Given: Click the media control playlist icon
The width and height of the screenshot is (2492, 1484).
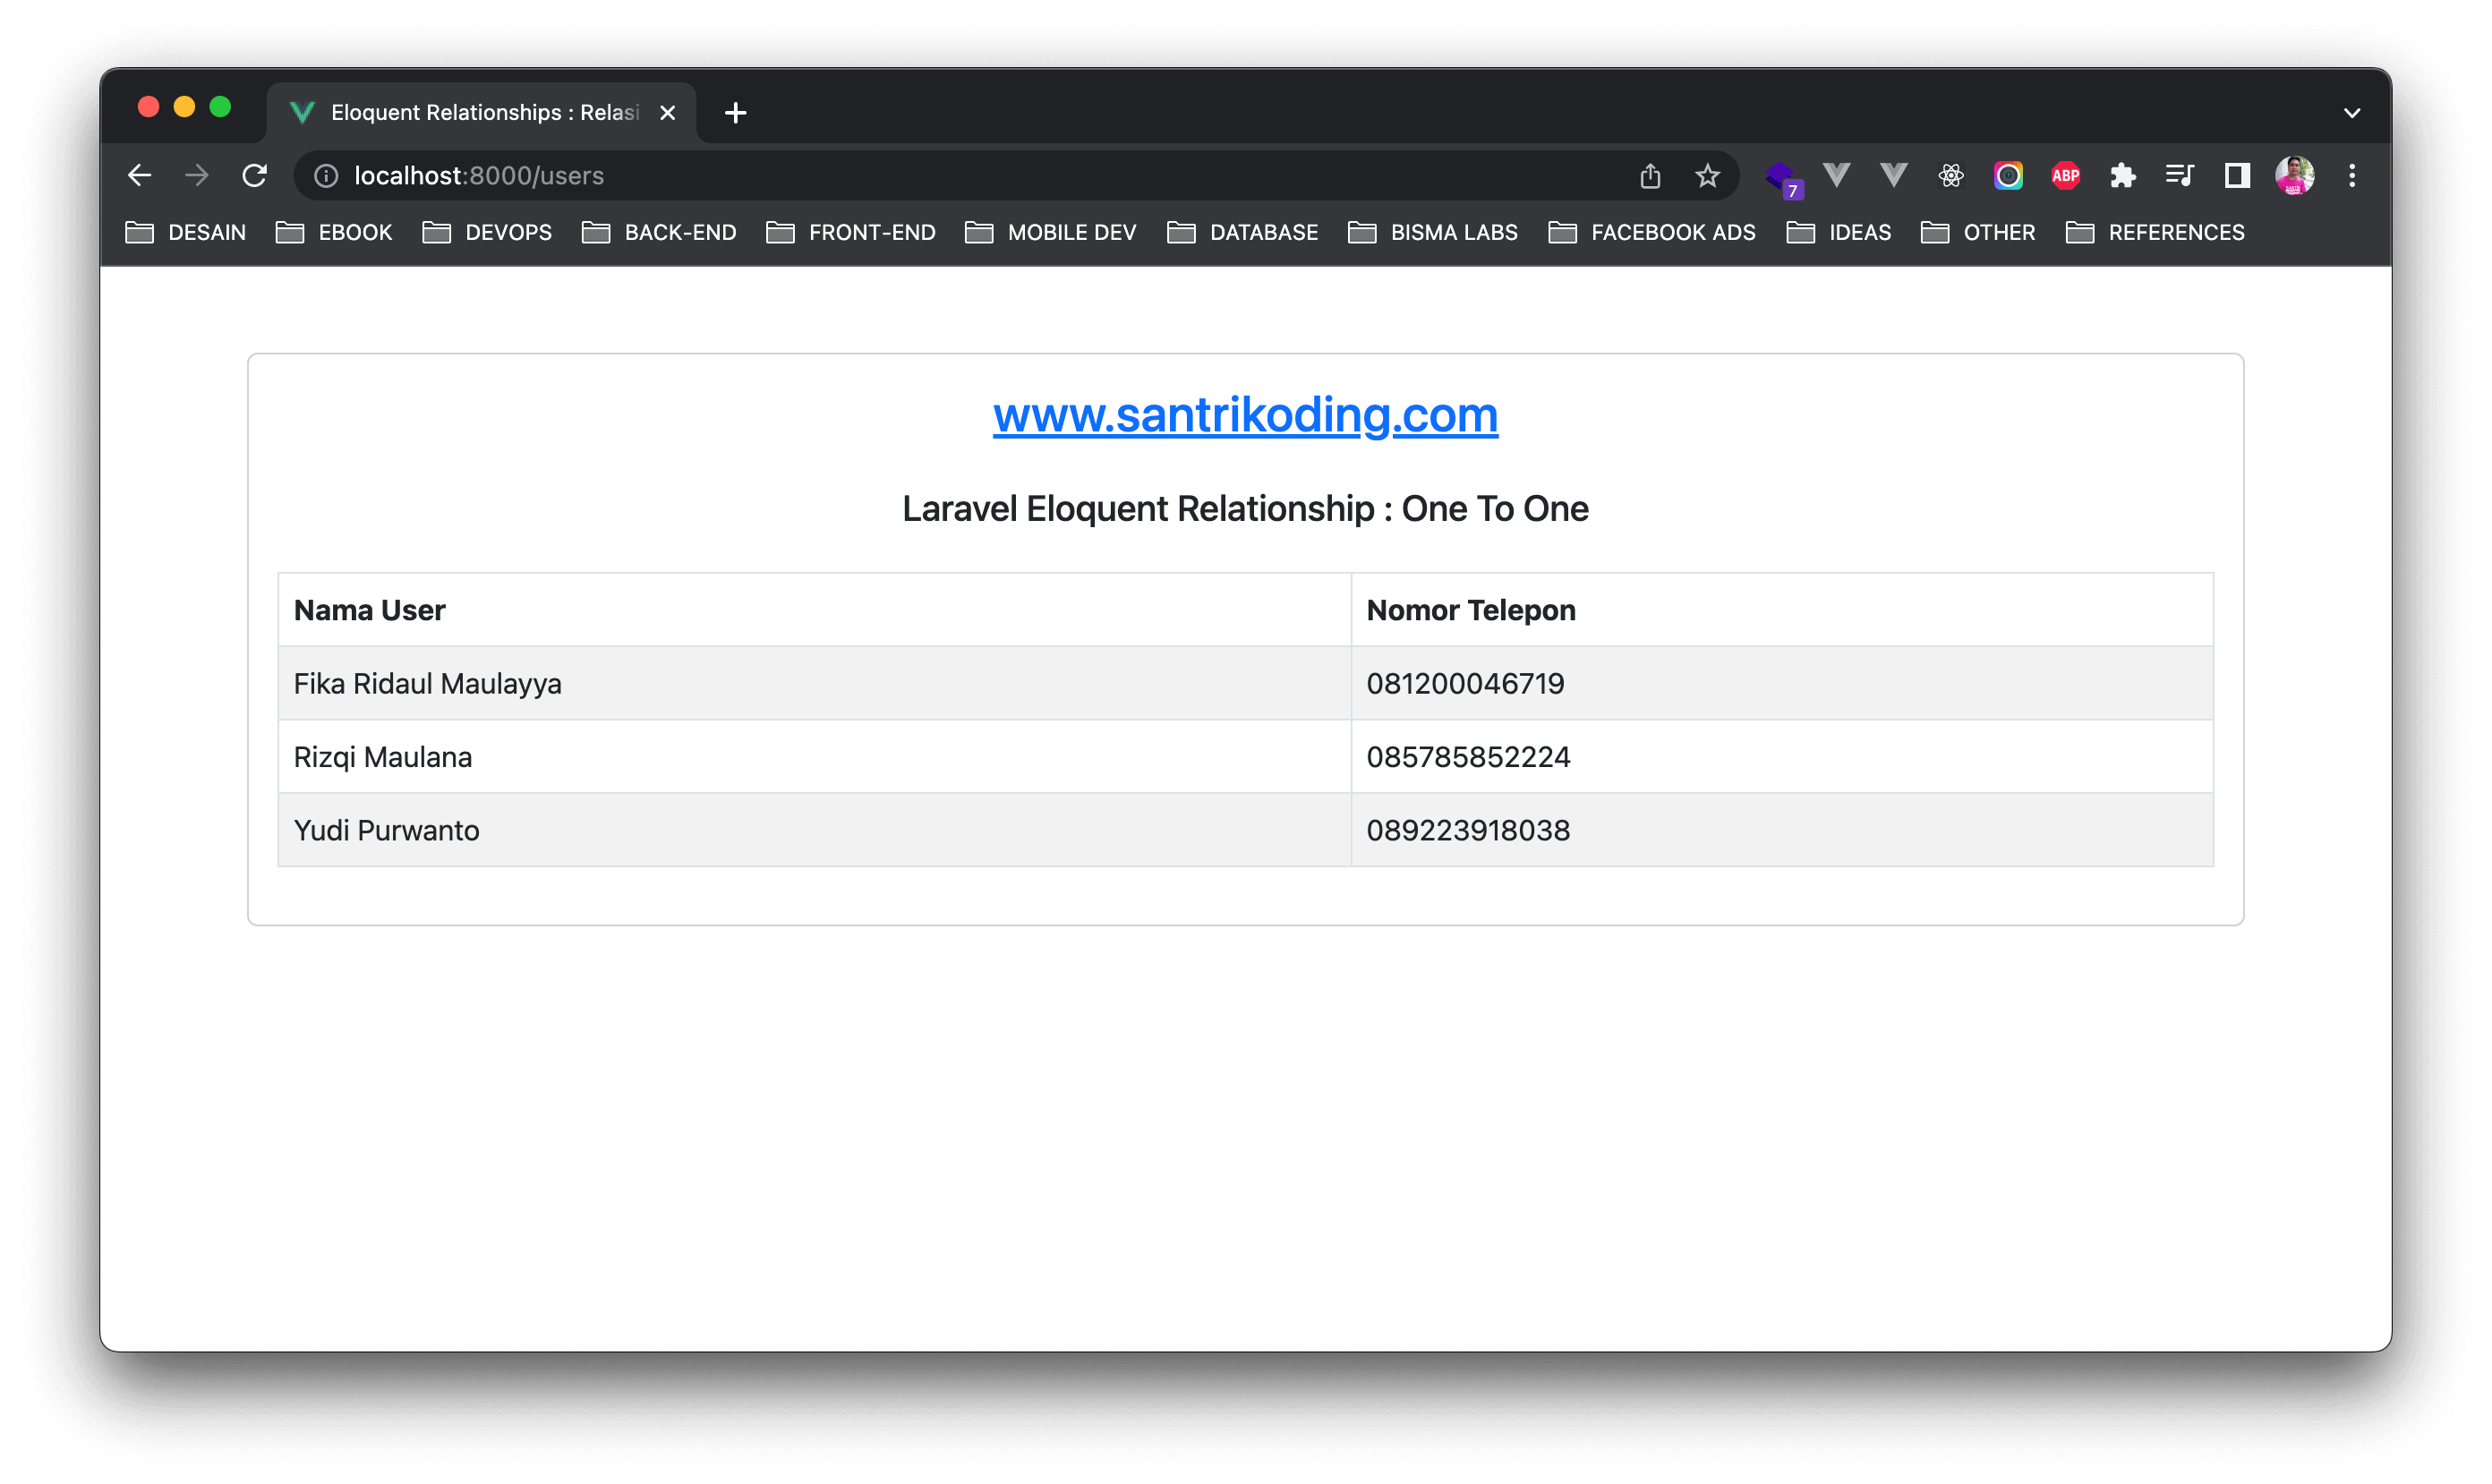Looking at the screenshot, I should [x=2179, y=176].
